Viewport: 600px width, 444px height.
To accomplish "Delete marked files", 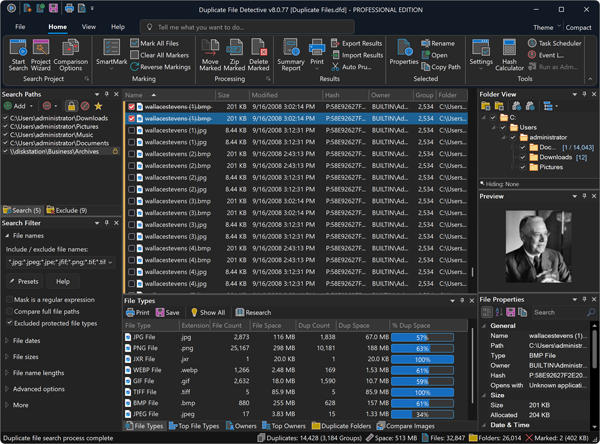I will pos(258,56).
